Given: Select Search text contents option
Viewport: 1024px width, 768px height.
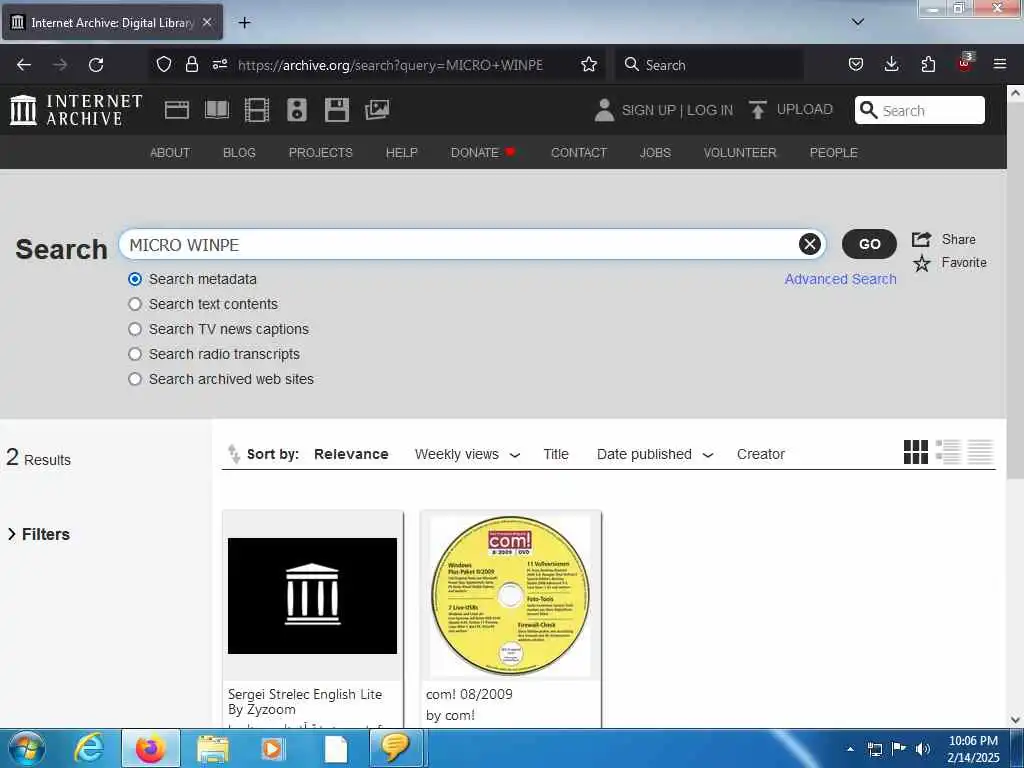Looking at the screenshot, I should coord(135,304).
